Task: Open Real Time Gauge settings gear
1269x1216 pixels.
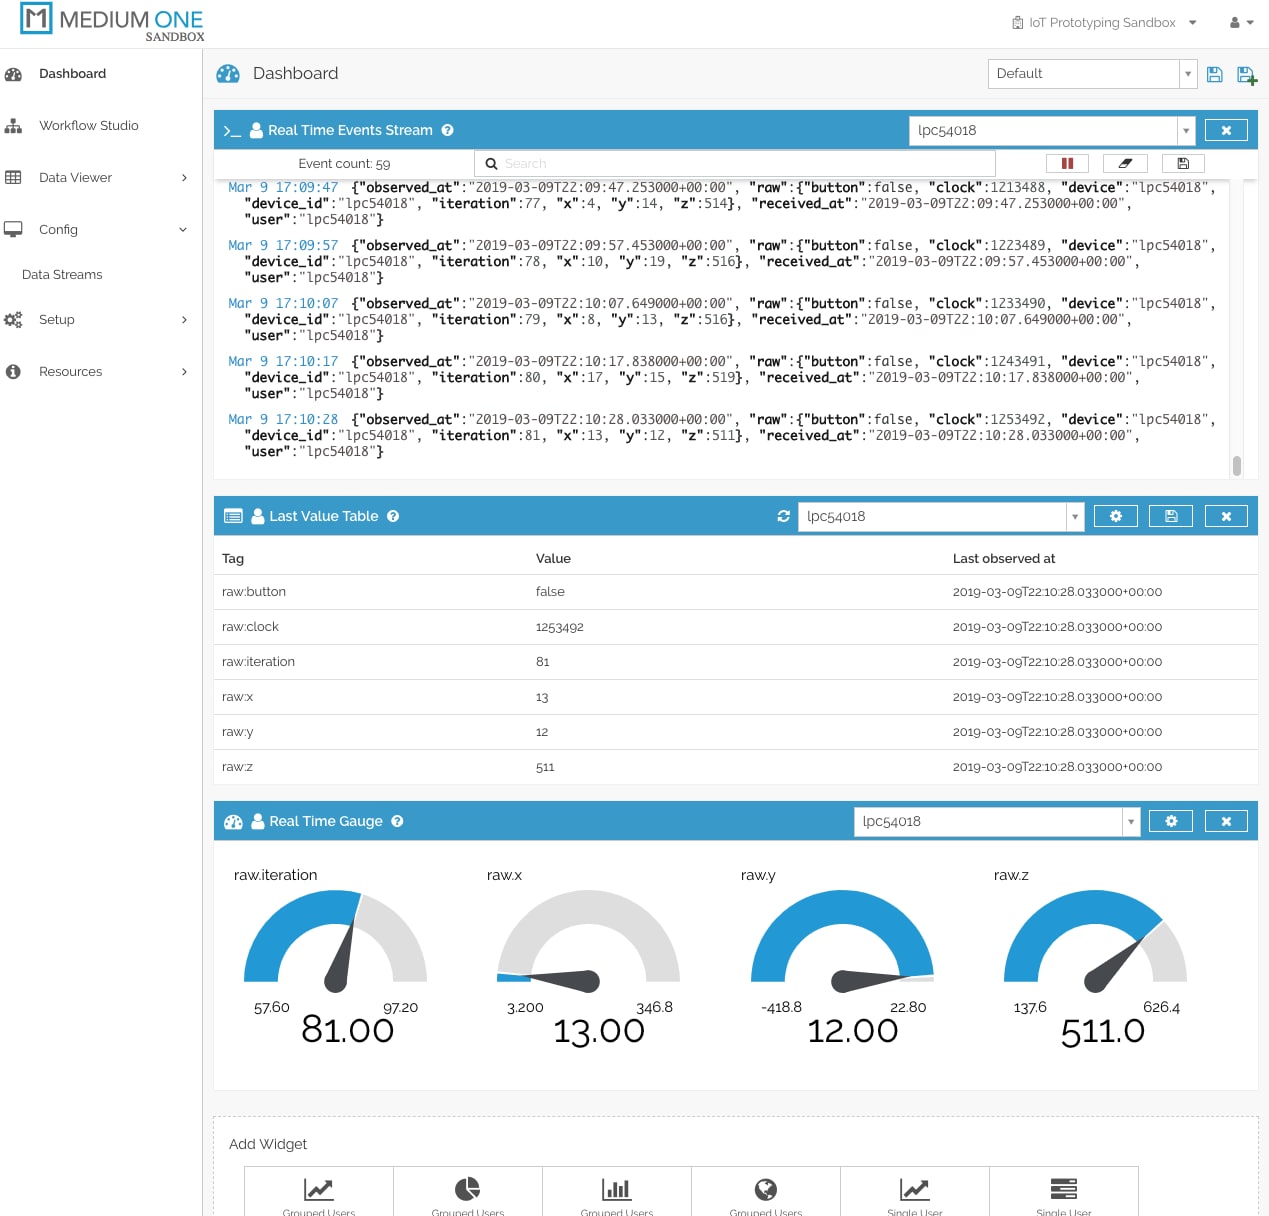Action: 1171,820
